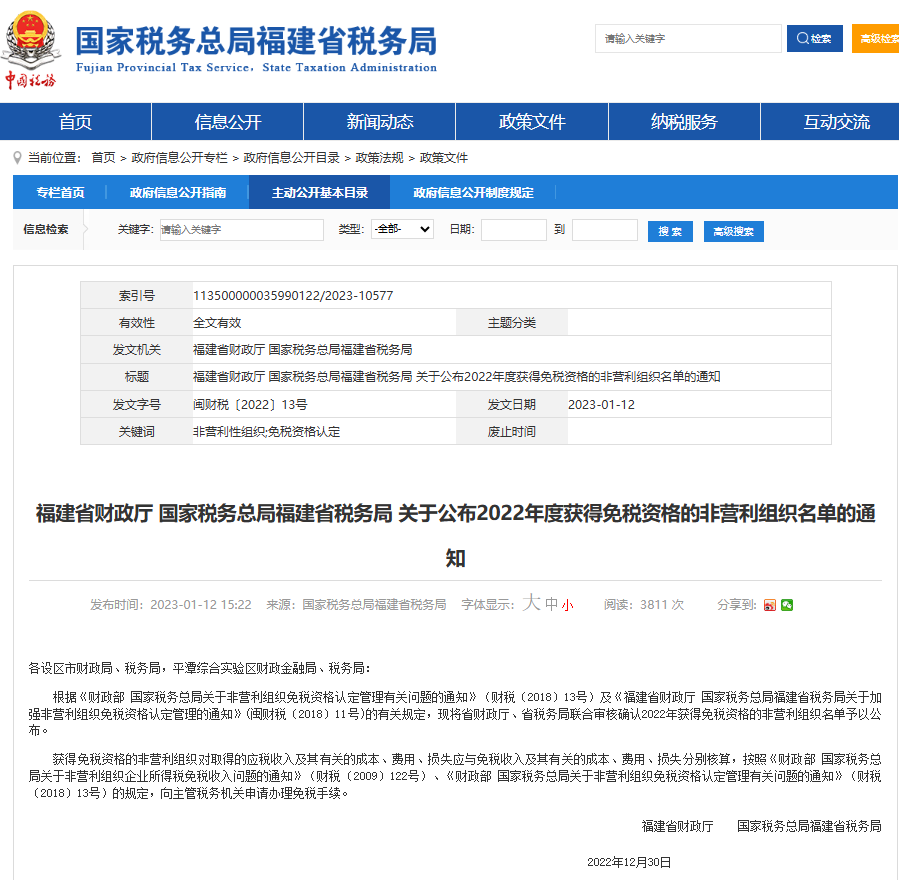Click 搜索 button in the info search bar
The image size is (899, 880).
click(x=670, y=231)
